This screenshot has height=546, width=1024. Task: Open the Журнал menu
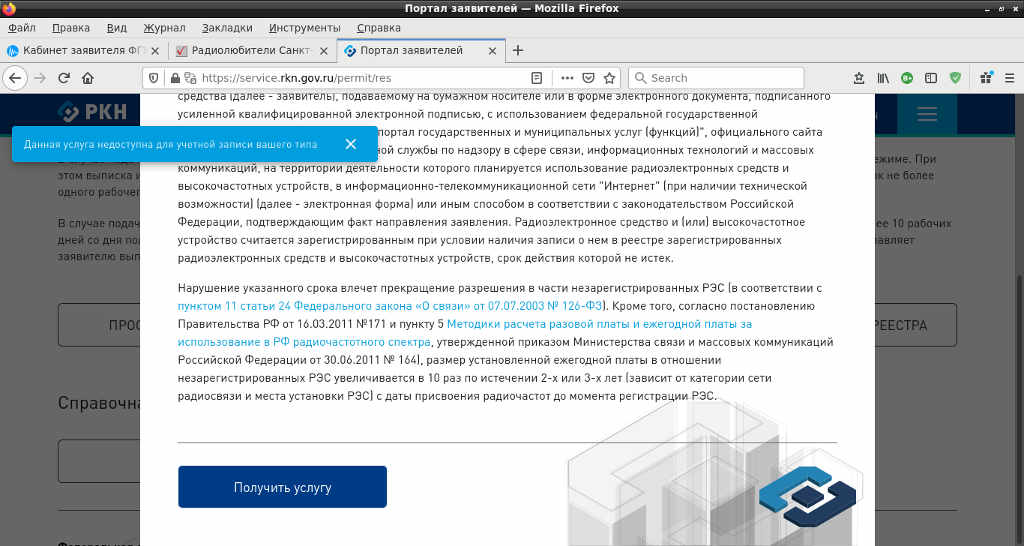click(164, 27)
